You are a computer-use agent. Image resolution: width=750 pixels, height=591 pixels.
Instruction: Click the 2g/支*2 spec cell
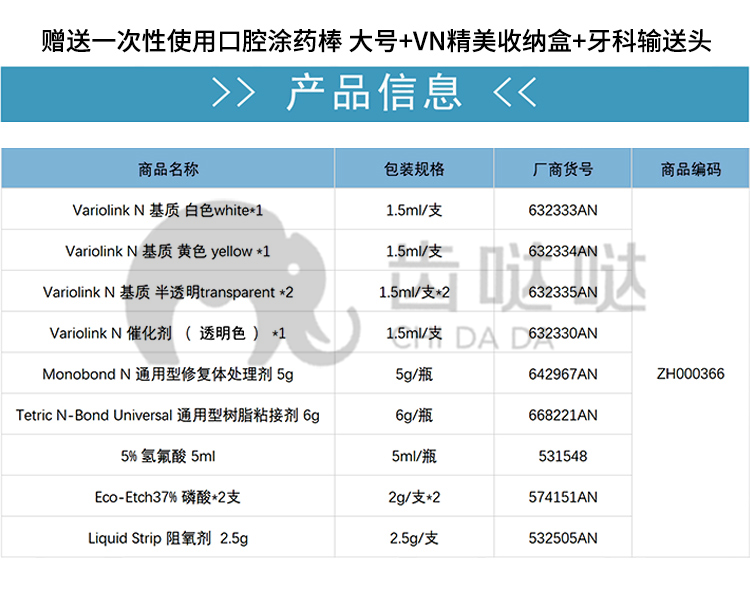[x=414, y=497]
